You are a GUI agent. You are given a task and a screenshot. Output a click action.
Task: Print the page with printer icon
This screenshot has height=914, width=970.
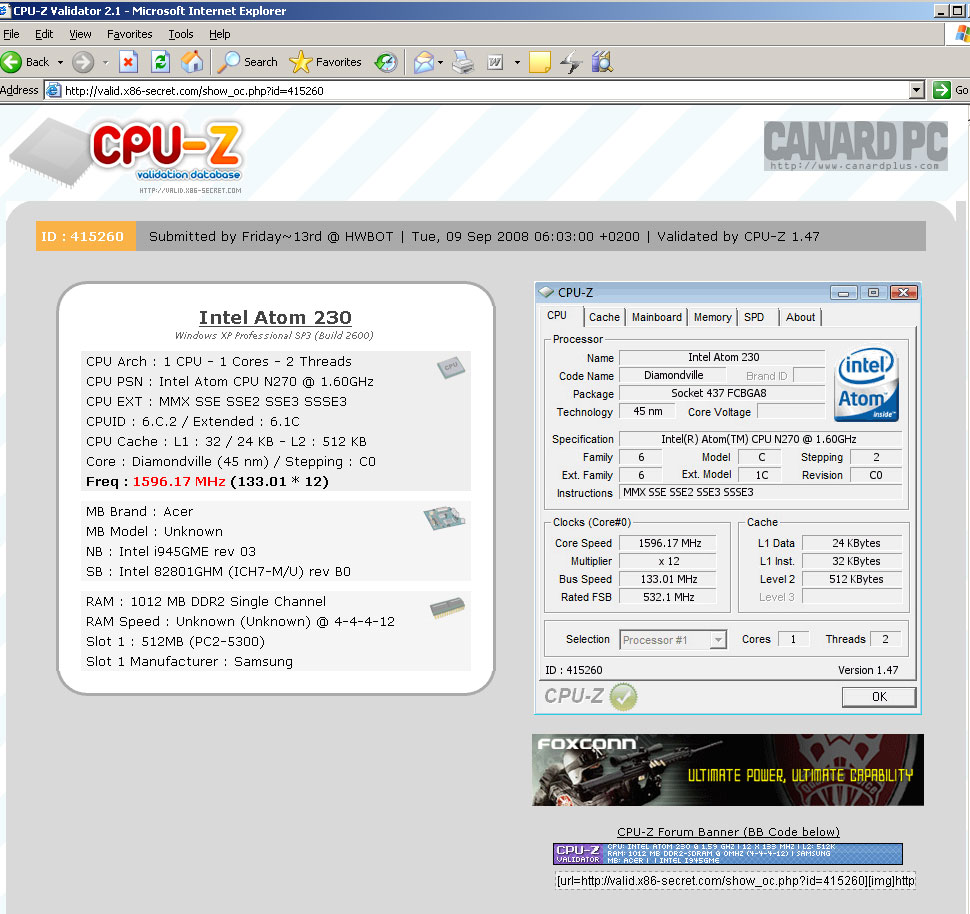tap(463, 62)
